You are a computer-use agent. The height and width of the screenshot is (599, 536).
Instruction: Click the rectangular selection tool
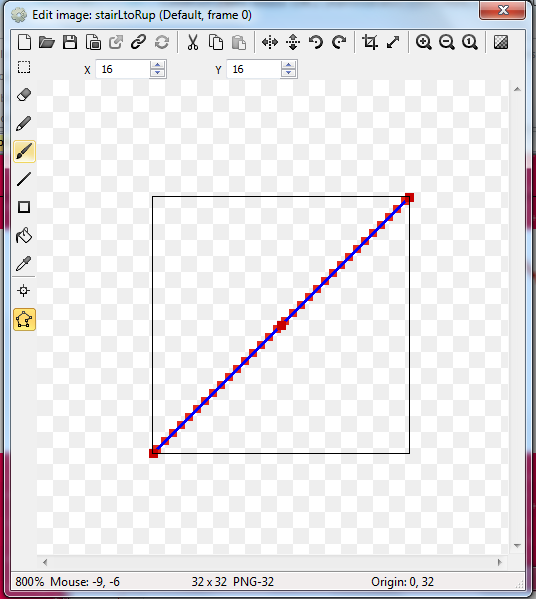click(x=24, y=68)
